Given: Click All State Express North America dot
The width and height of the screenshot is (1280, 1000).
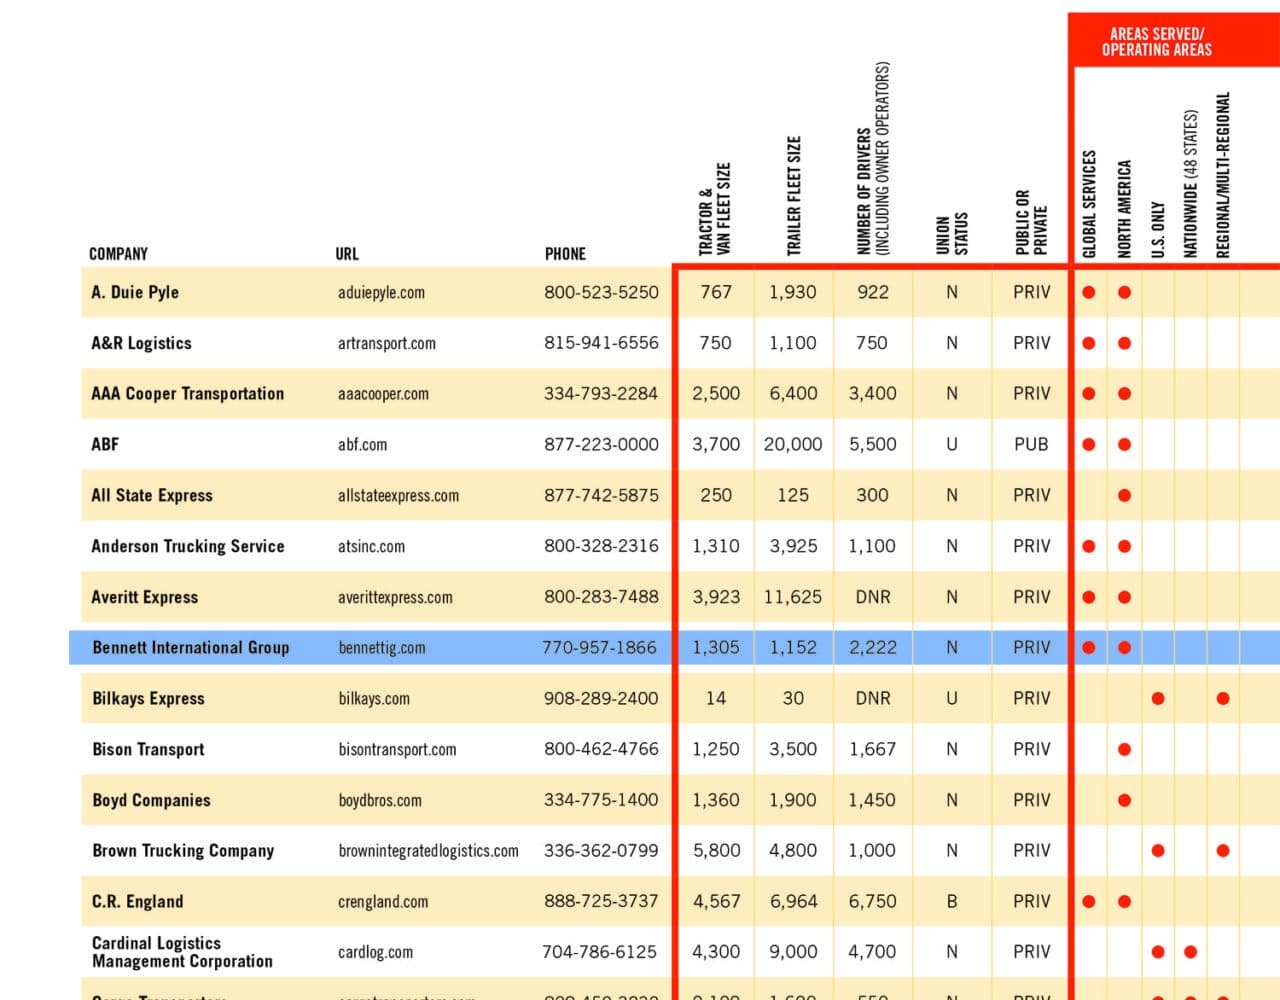Looking at the screenshot, I should (x=1124, y=495).
